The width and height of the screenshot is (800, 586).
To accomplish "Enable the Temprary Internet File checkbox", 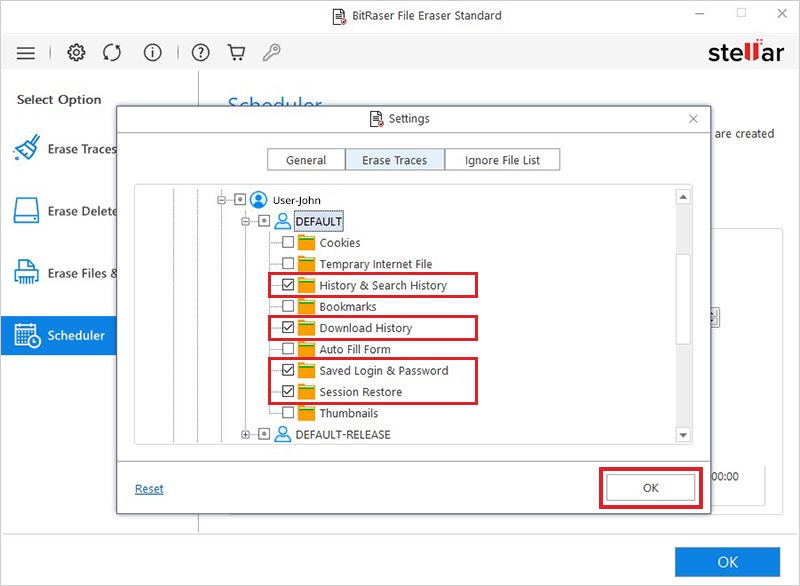I will pyautogui.click(x=288, y=263).
